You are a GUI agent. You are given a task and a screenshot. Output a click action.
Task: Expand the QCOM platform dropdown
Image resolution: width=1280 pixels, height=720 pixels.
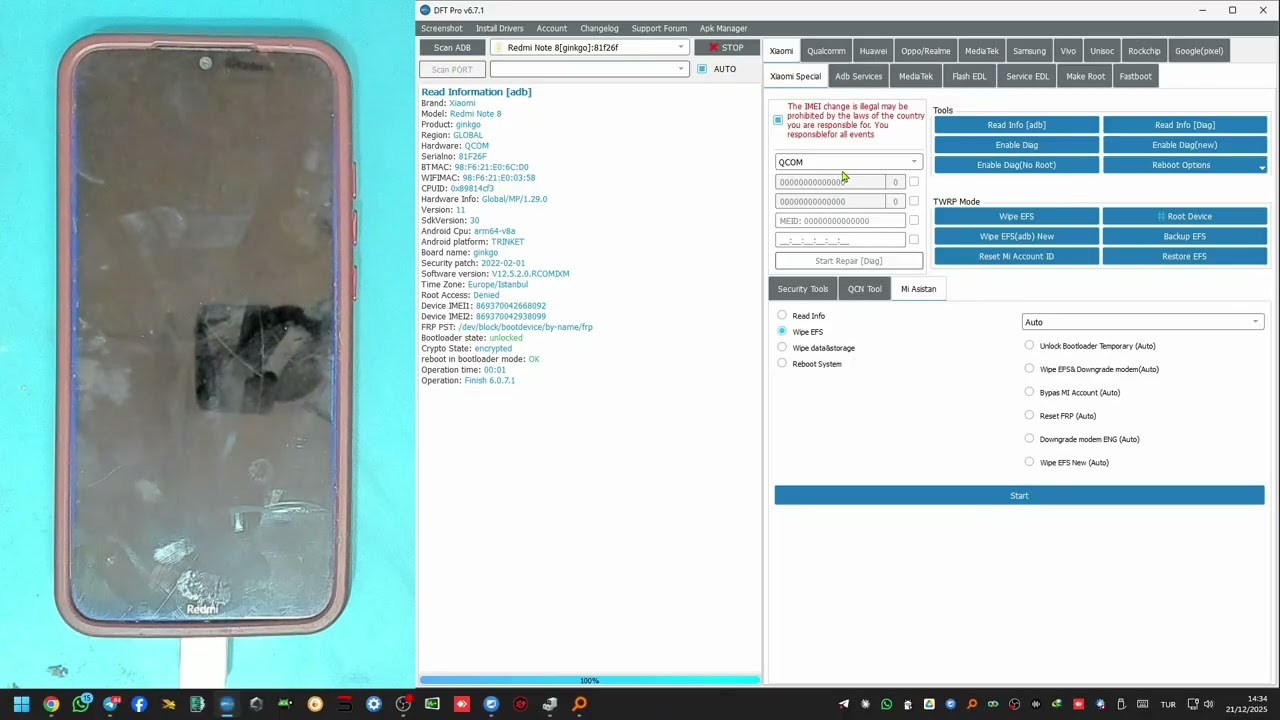tap(848, 162)
